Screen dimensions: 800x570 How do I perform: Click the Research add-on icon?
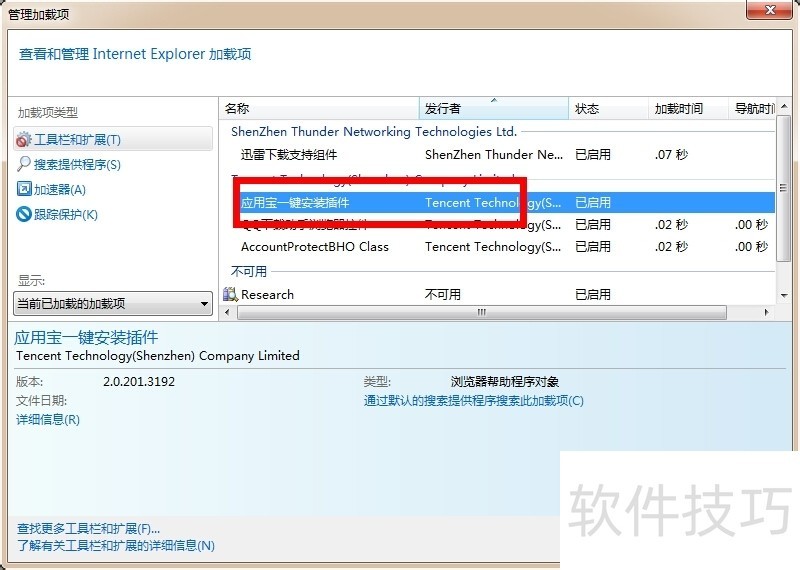[231, 294]
